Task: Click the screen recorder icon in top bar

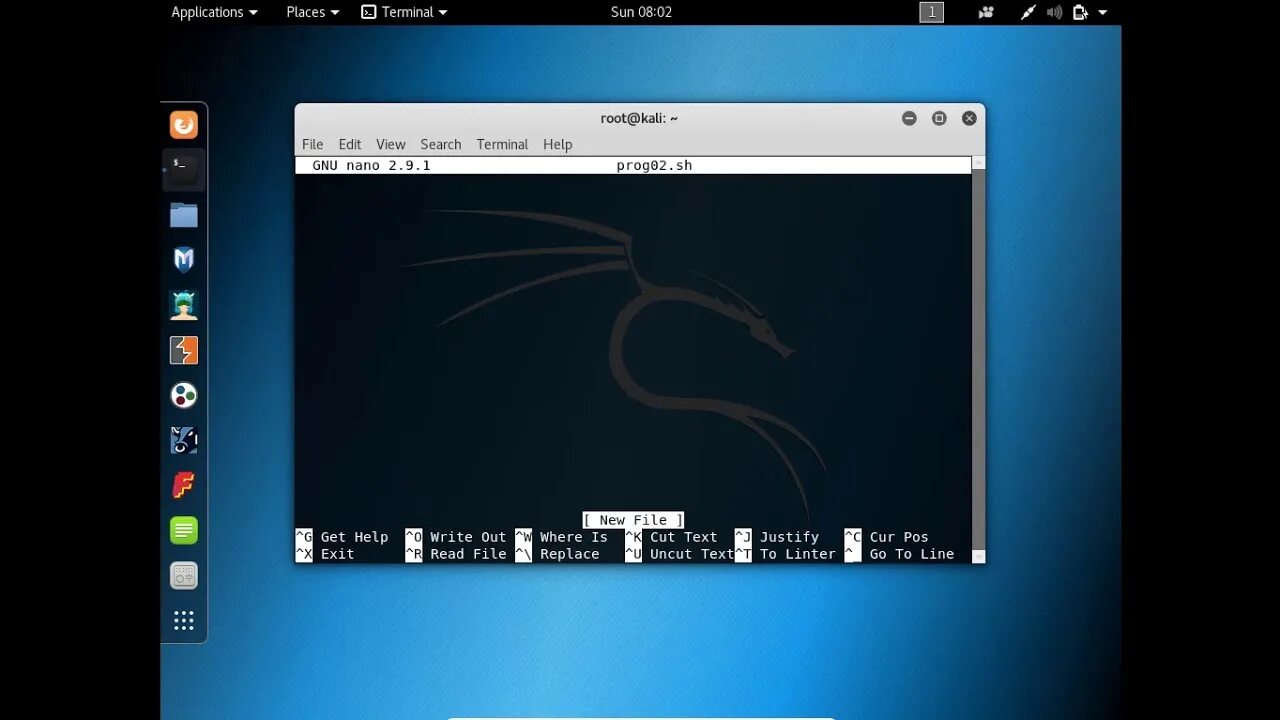Action: tap(987, 12)
